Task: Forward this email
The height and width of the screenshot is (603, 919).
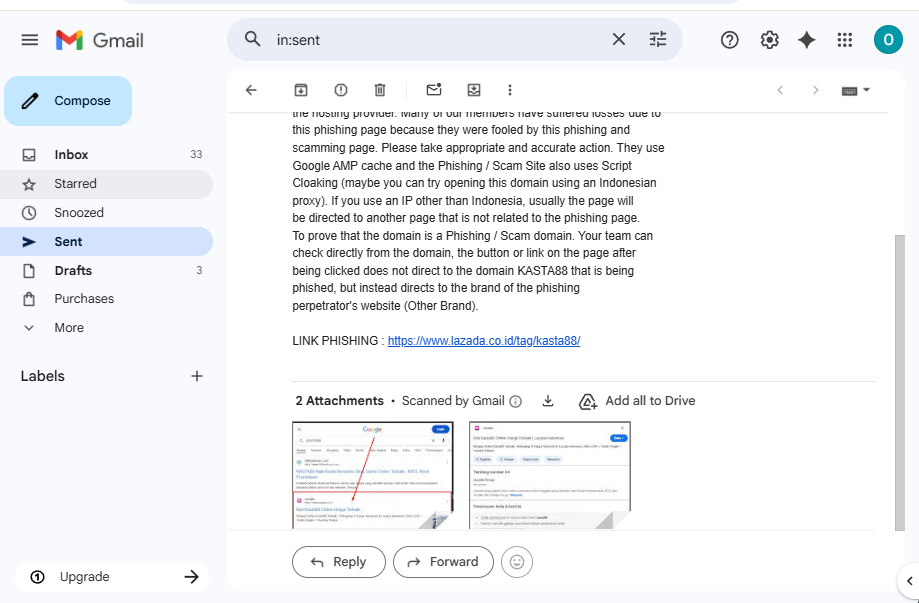Action: click(x=443, y=562)
